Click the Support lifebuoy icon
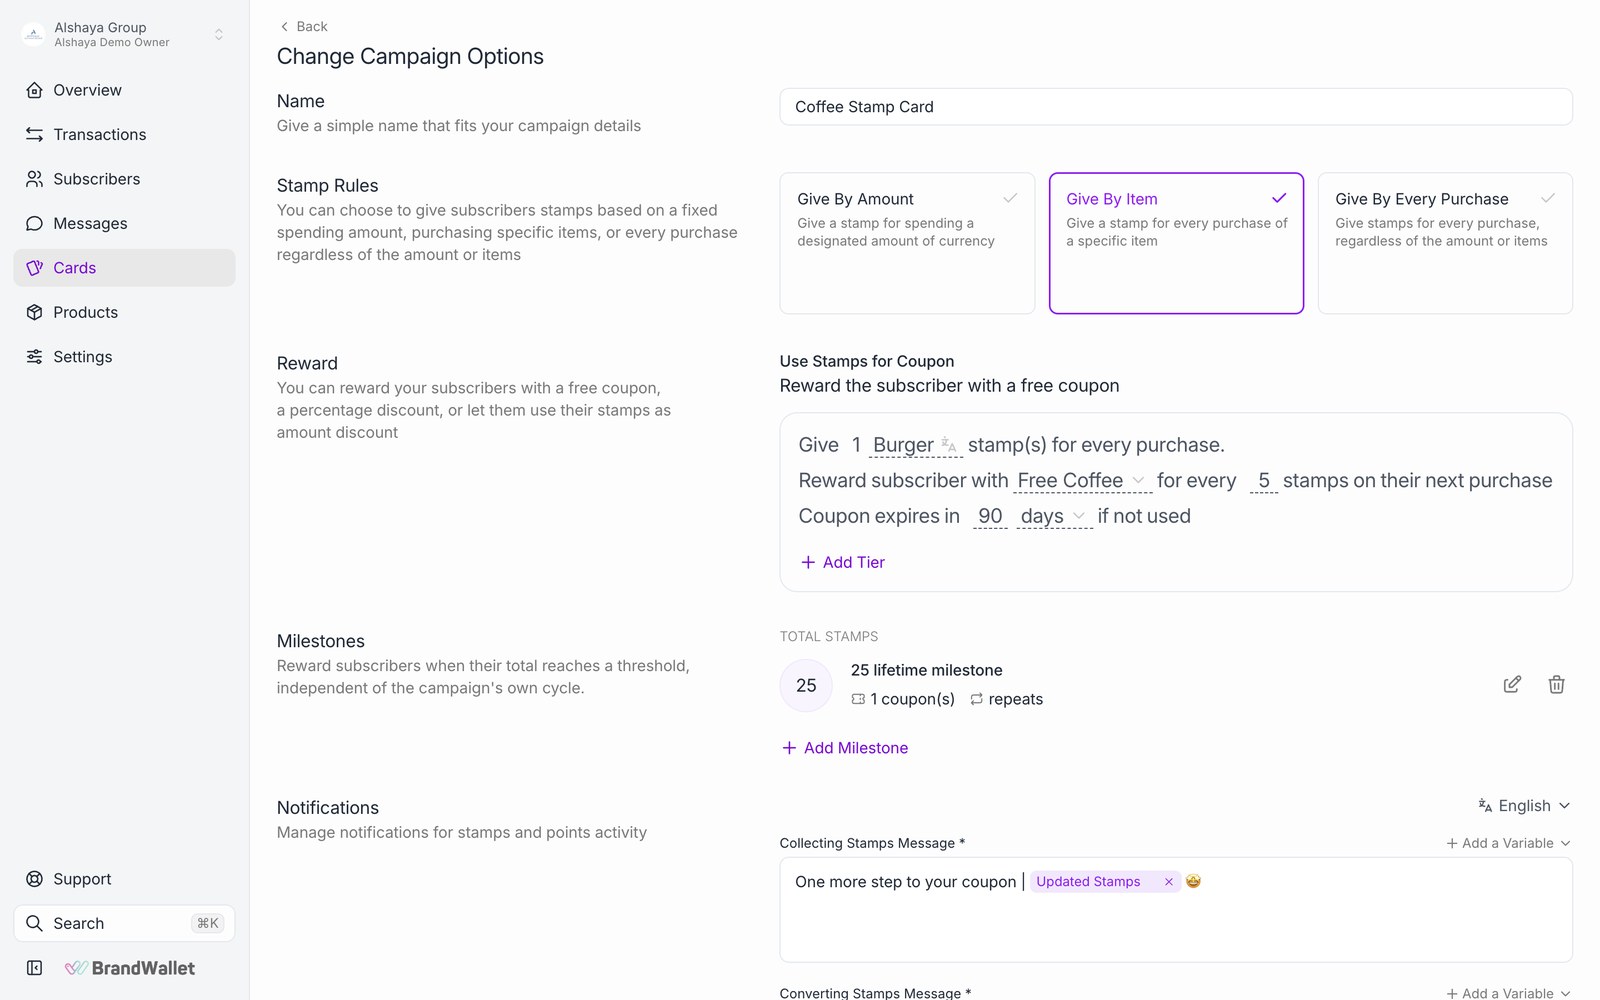This screenshot has height=1000, width=1600. [x=34, y=879]
